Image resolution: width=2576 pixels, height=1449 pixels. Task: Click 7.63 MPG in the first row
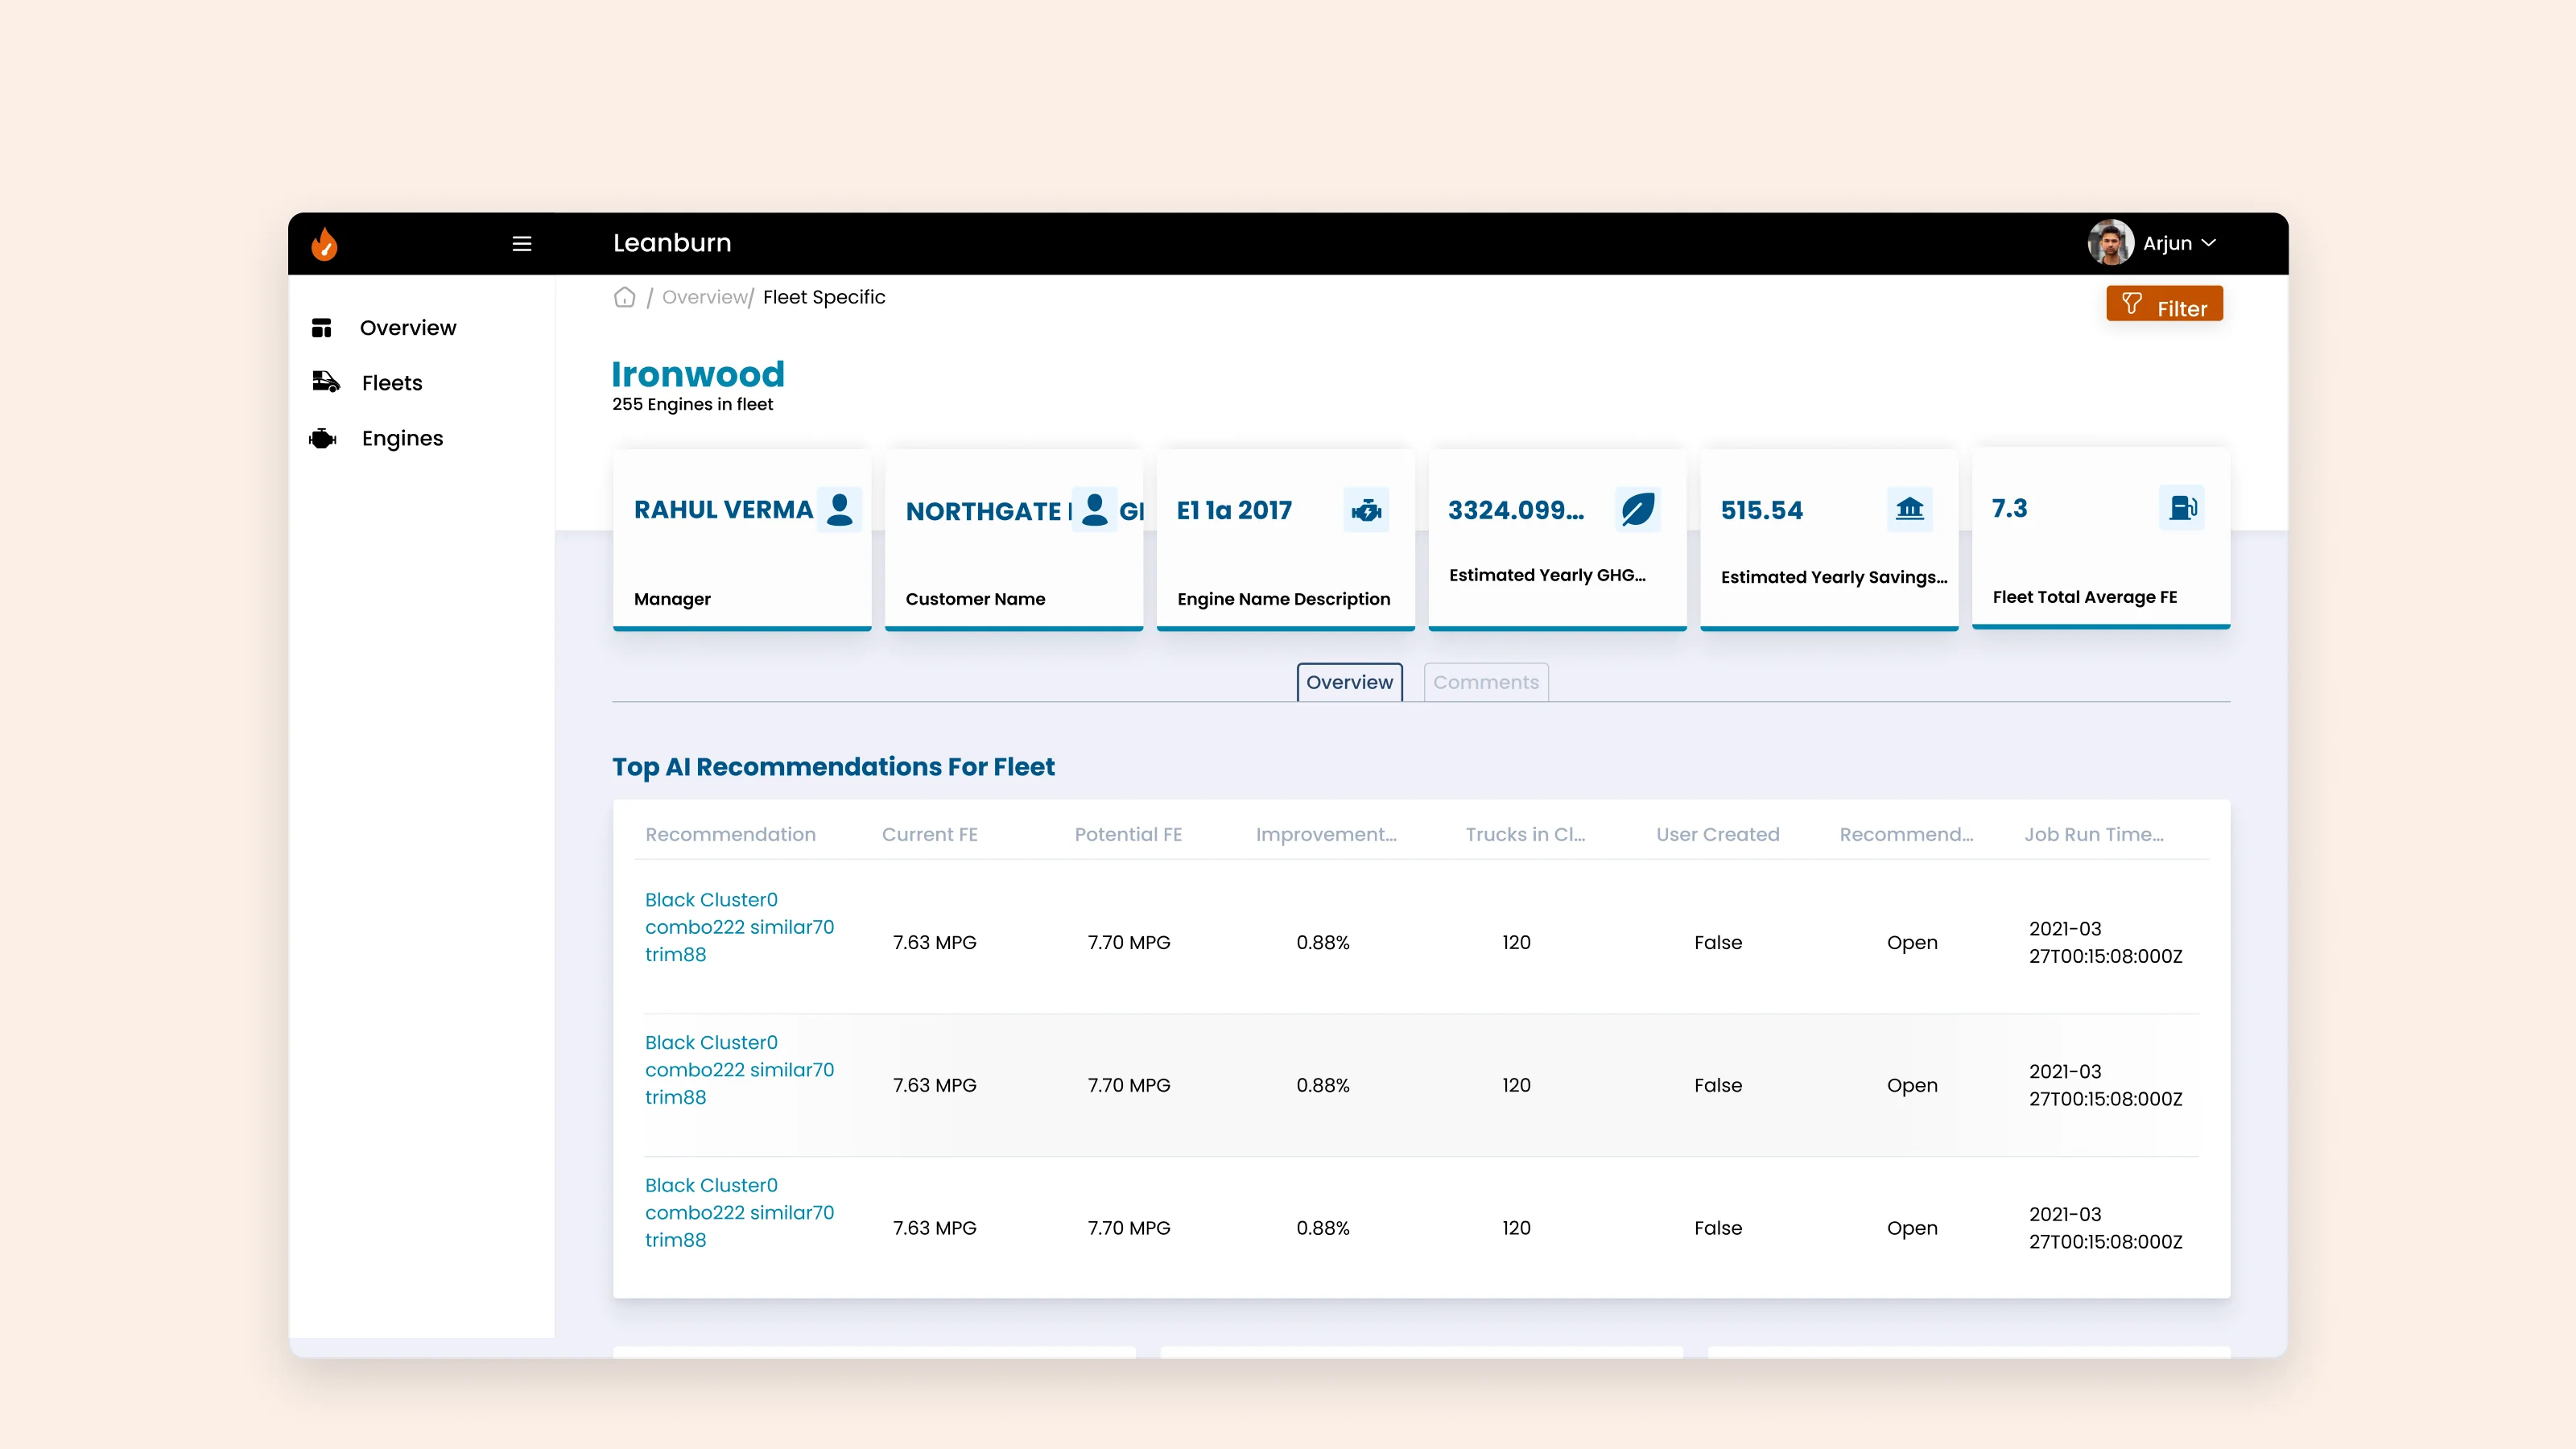coord(934,942)
